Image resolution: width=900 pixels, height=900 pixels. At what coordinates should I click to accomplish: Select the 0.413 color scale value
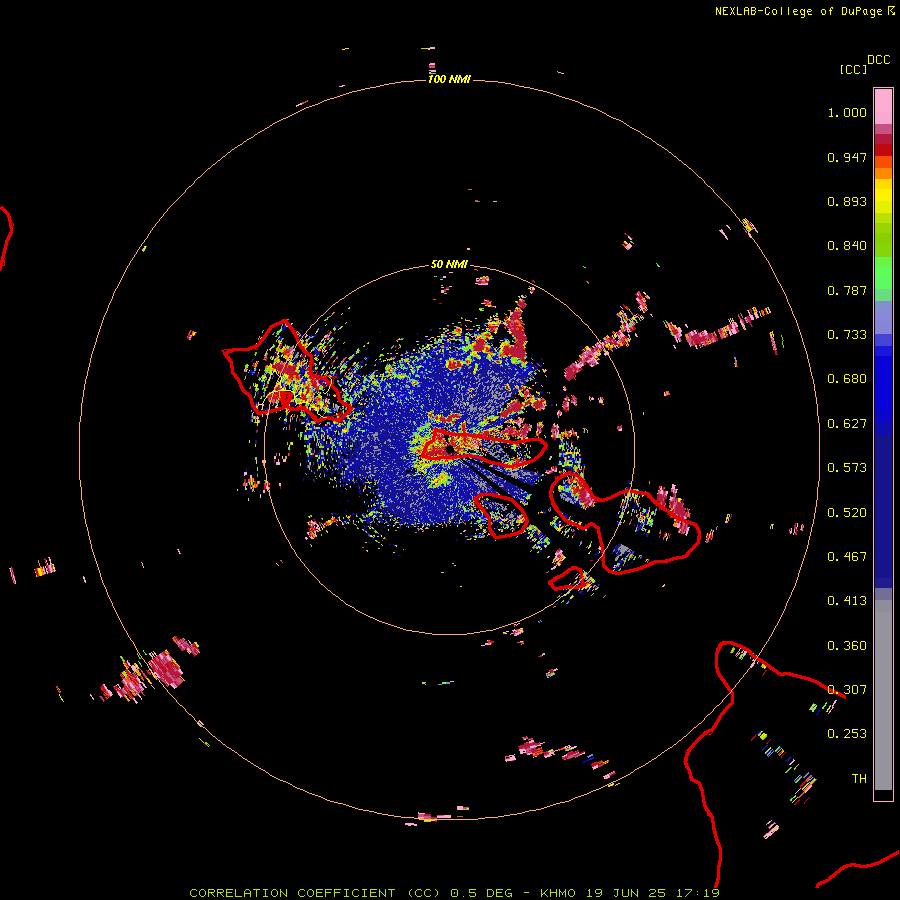pos(847,601)
